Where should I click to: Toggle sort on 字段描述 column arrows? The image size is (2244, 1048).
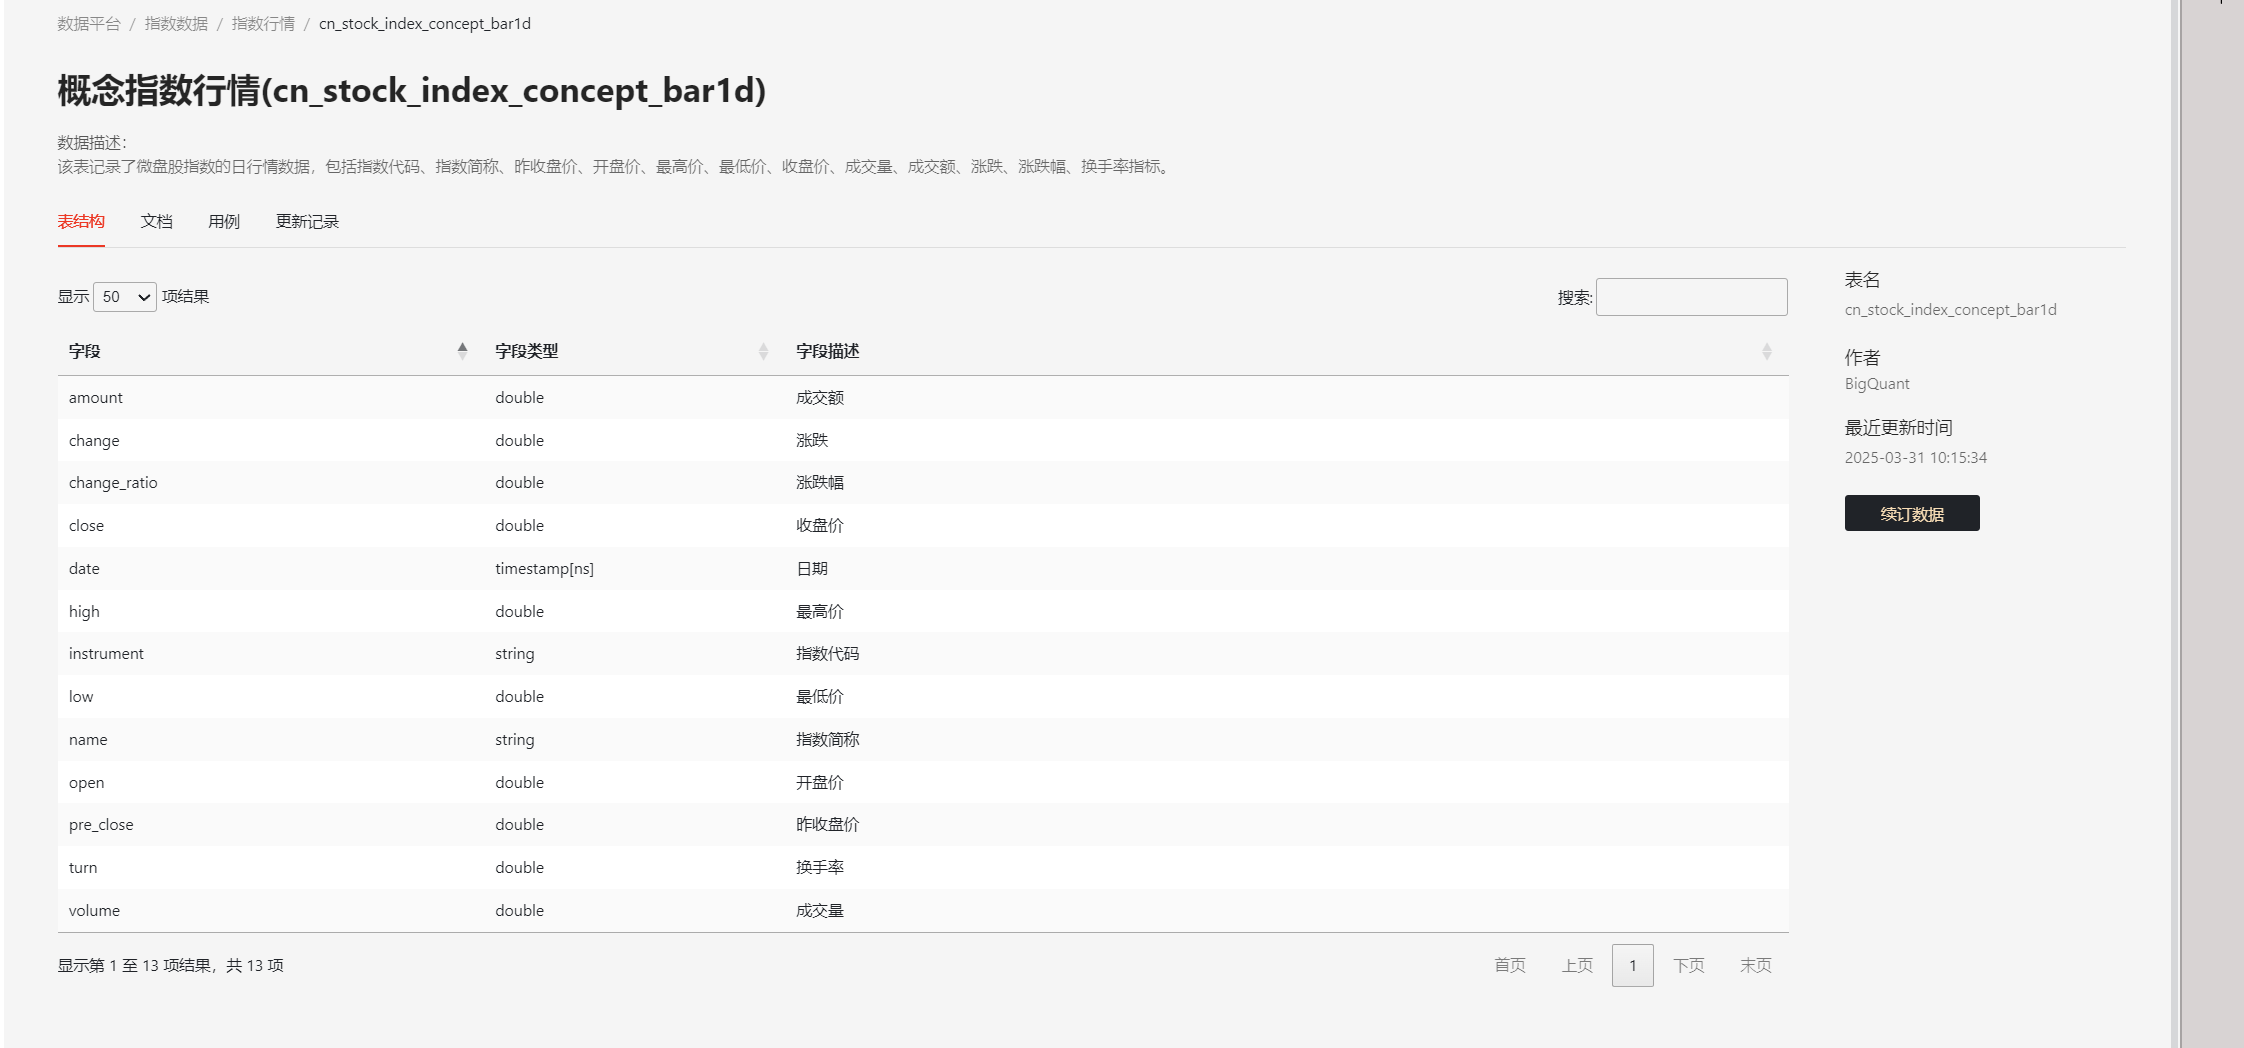(x=1766, y=351)
